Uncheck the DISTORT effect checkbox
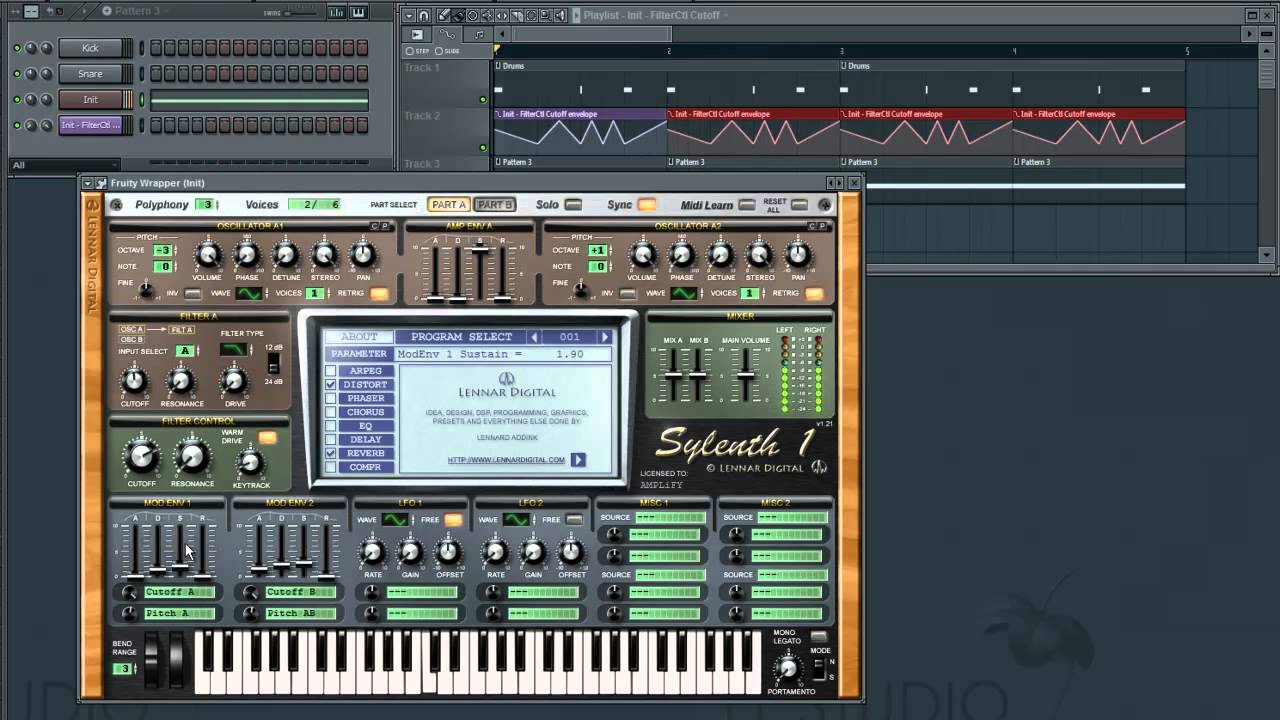1280x720 pixels. 330,385
